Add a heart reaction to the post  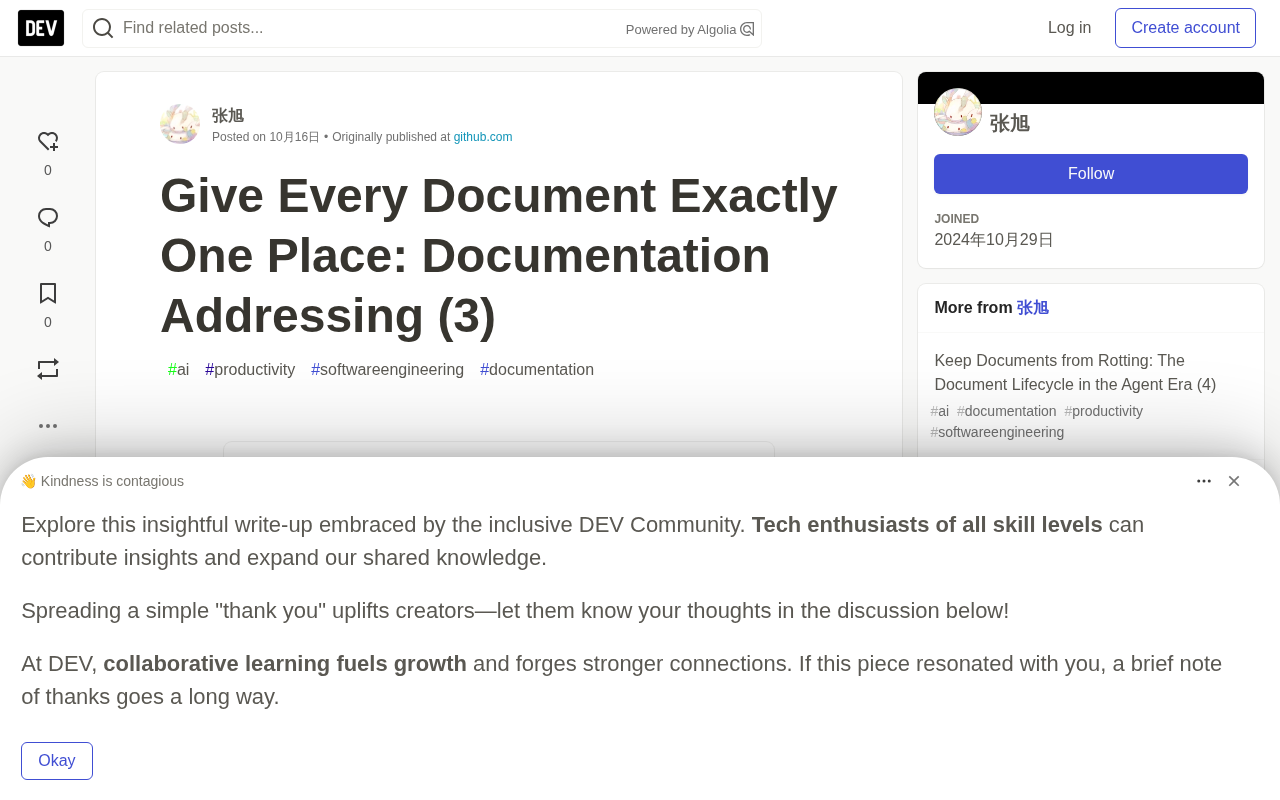click(48, 141)
